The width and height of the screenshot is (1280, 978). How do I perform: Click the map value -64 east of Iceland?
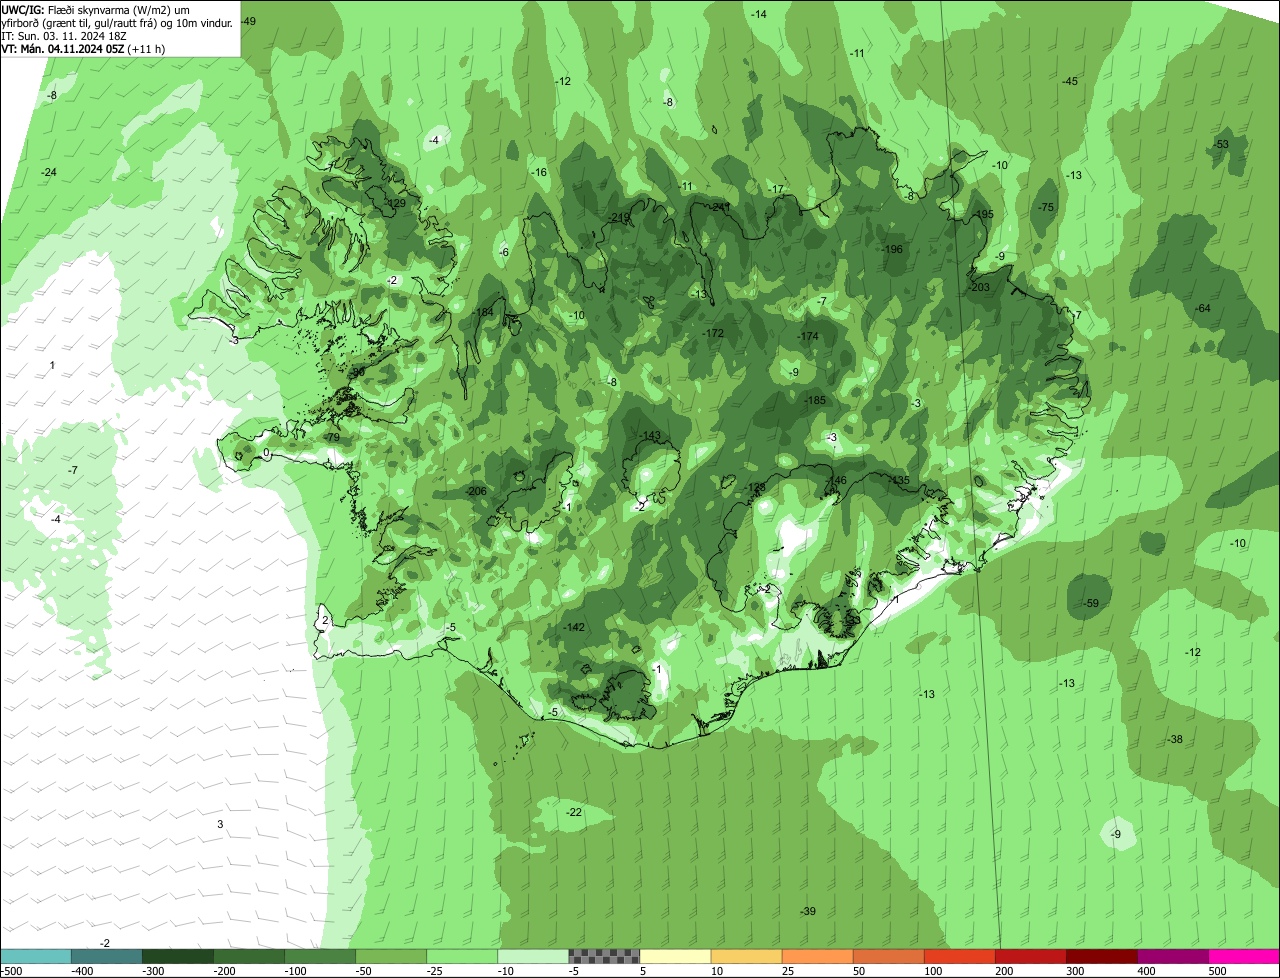[1203, 308]
